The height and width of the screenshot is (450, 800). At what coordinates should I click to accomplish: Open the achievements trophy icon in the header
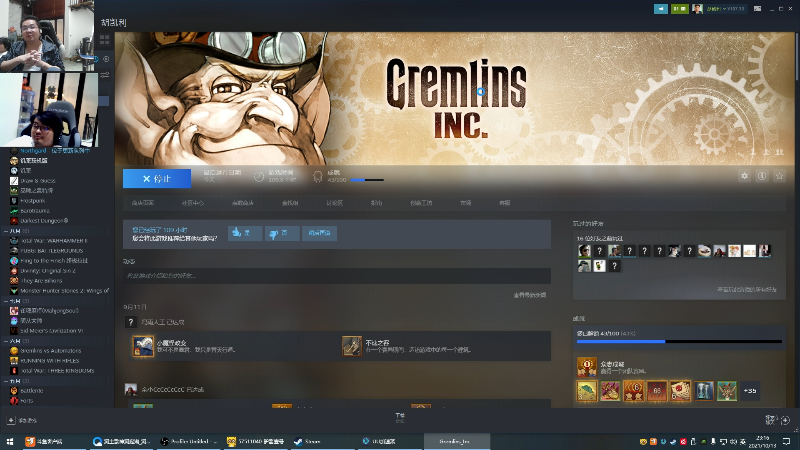click(317, 177)
